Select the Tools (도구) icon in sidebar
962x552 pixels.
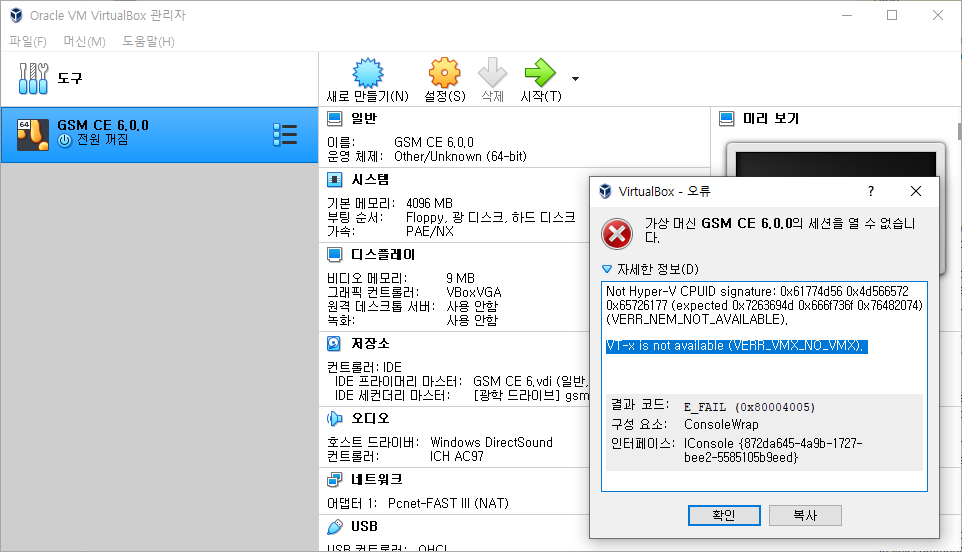coord(33,79)
